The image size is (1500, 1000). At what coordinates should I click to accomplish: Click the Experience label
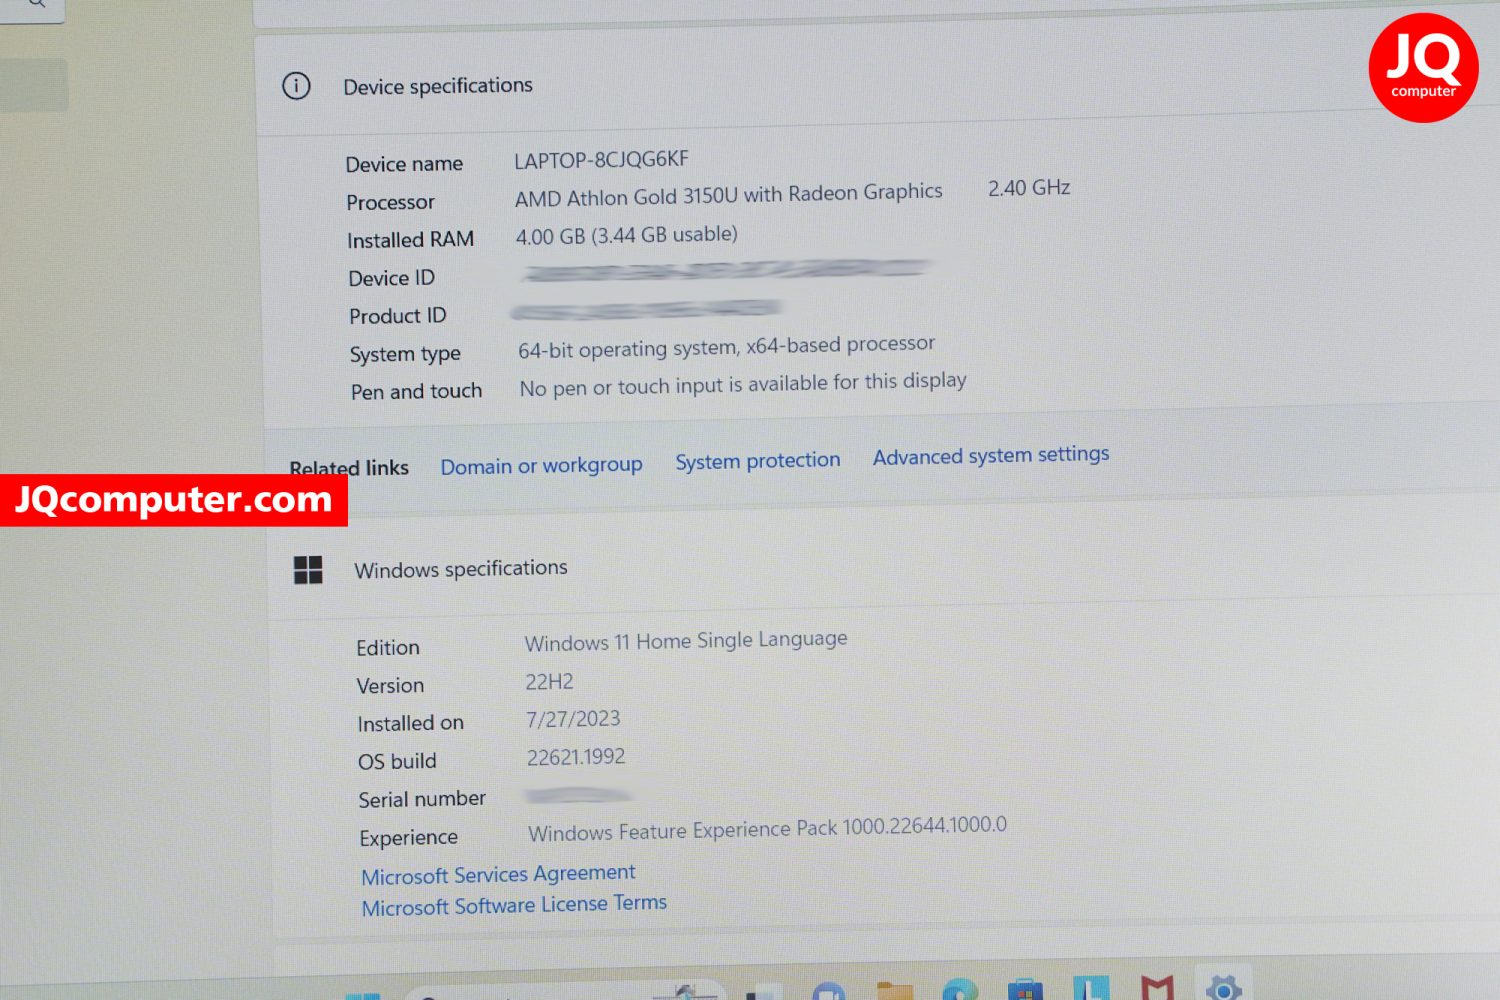pyautogui.click(x=408, y=838)
